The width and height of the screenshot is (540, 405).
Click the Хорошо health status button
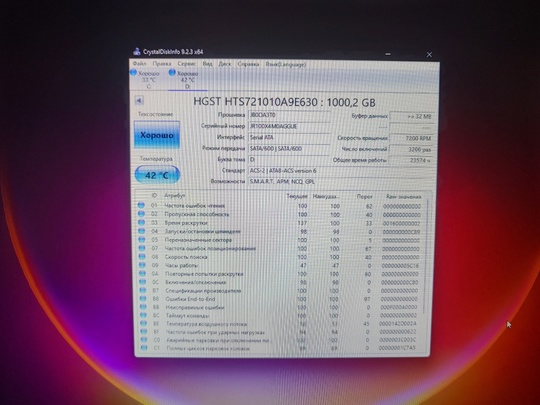click(x=157, y=135)
